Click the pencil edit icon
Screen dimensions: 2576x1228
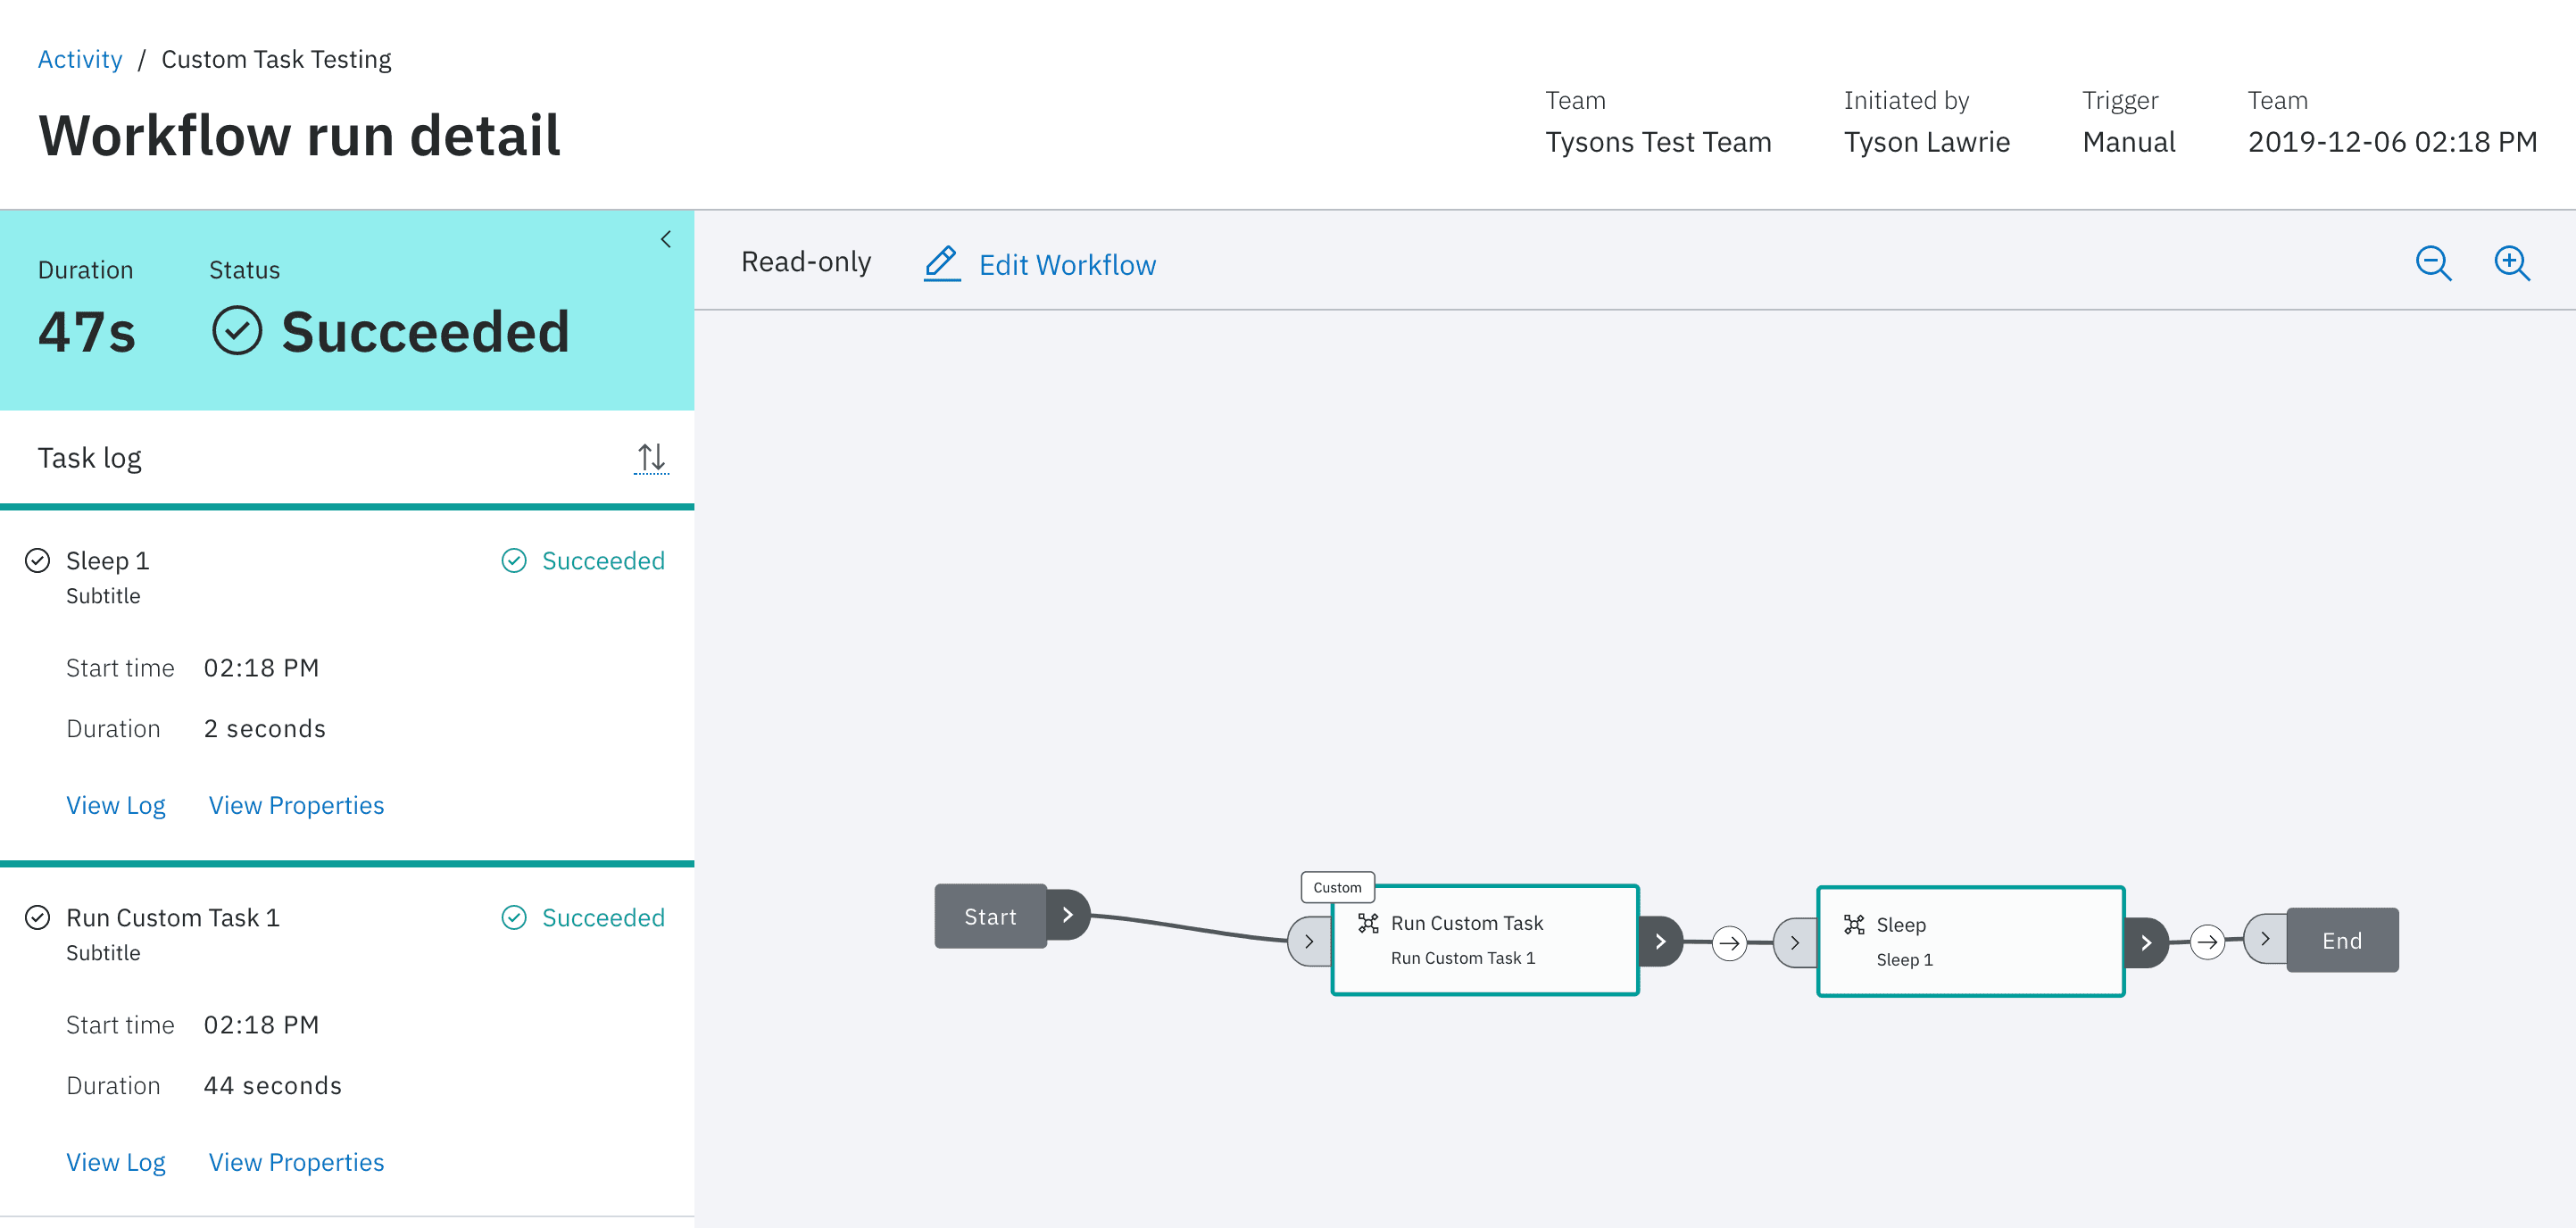(941, 263)
